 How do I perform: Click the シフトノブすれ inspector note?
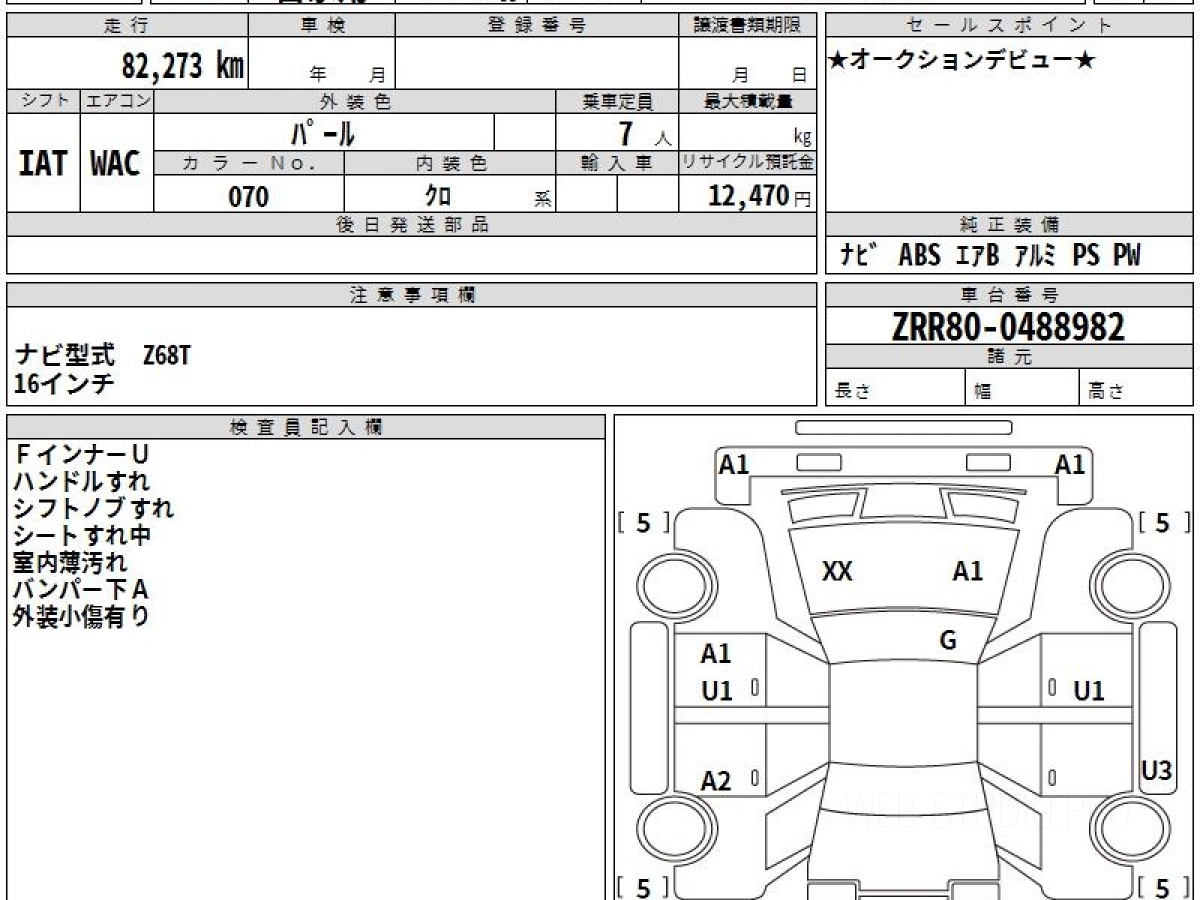click(94, 509)
